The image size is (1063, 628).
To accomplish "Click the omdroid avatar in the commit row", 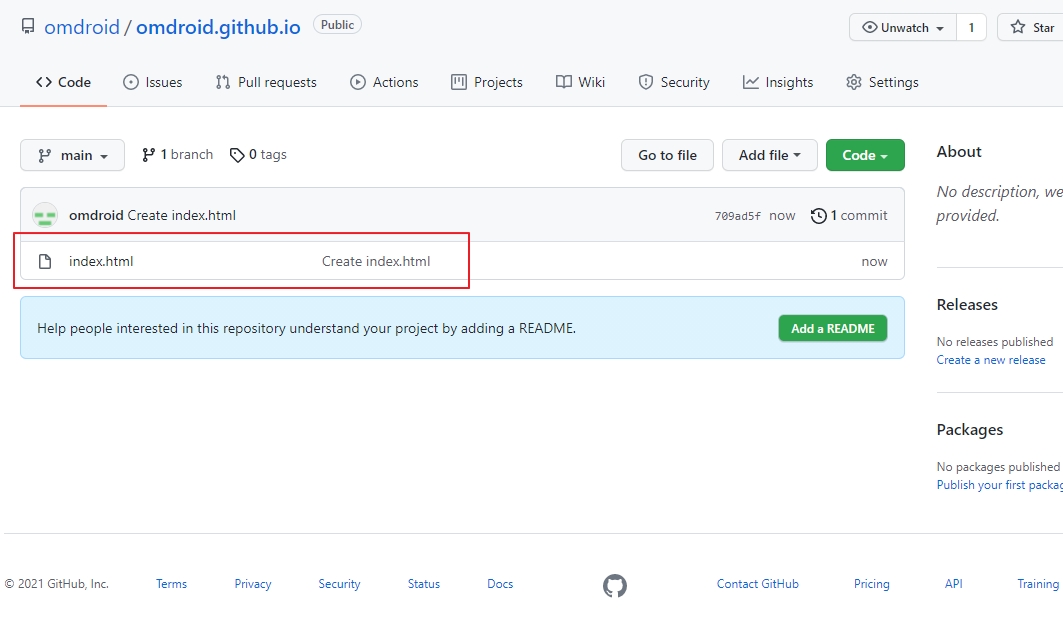I will point(45,215).
